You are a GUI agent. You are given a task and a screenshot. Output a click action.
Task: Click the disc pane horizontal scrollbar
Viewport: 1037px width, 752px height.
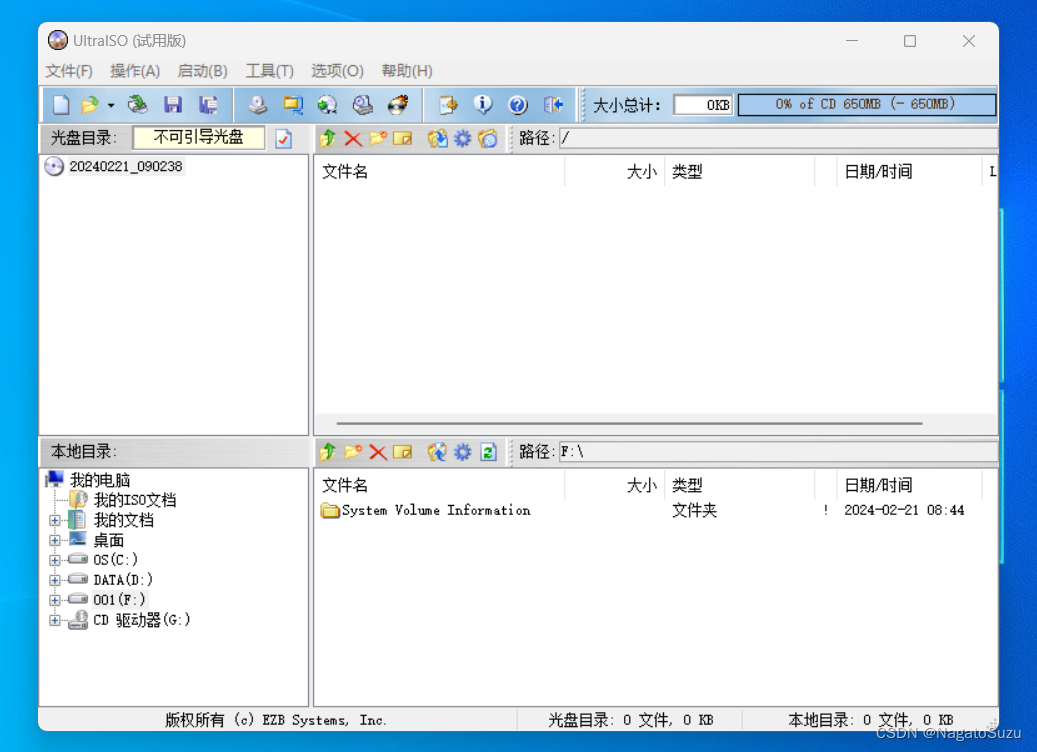629,423
